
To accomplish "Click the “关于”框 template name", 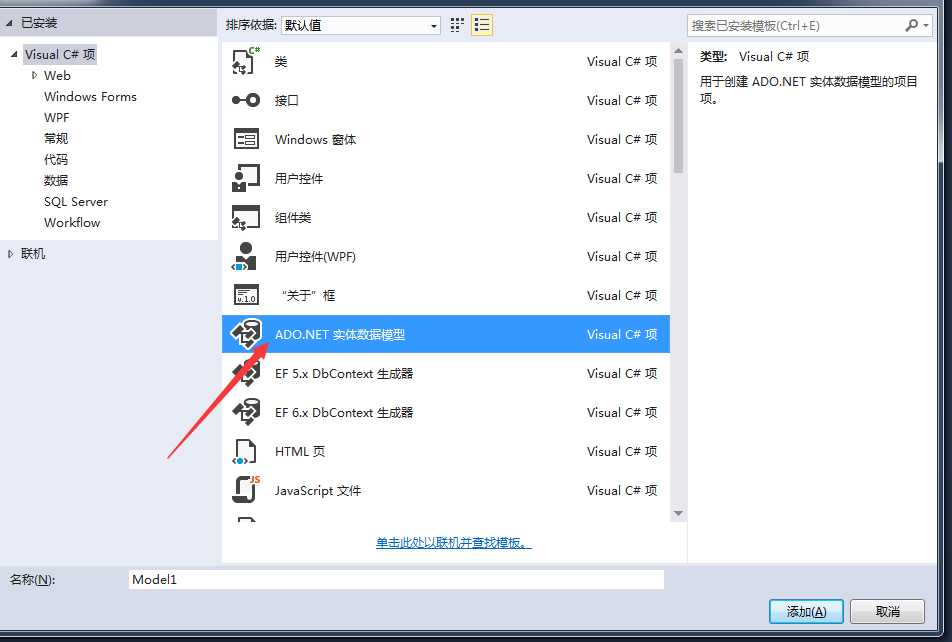I will point(308,295).
